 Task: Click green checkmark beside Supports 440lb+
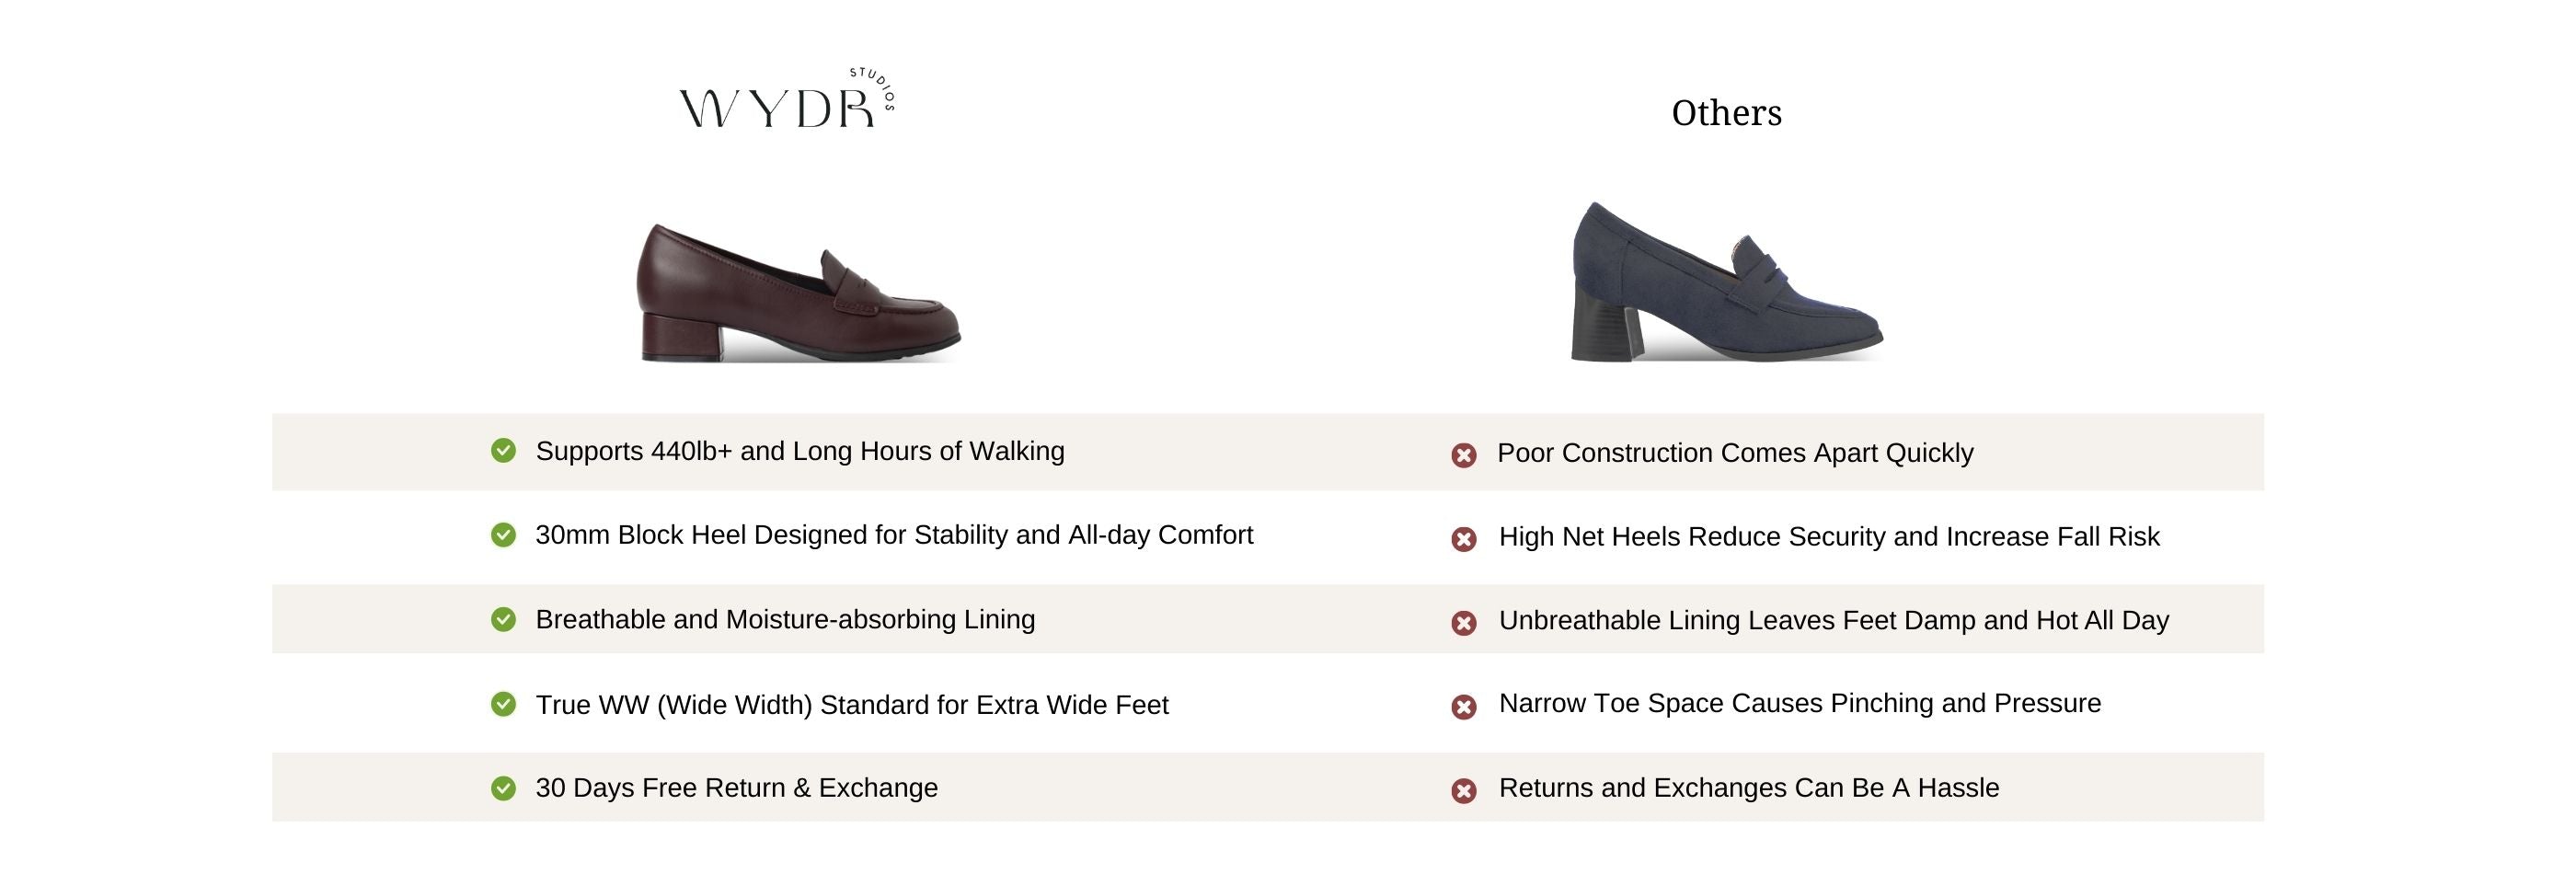click(503, 451)
